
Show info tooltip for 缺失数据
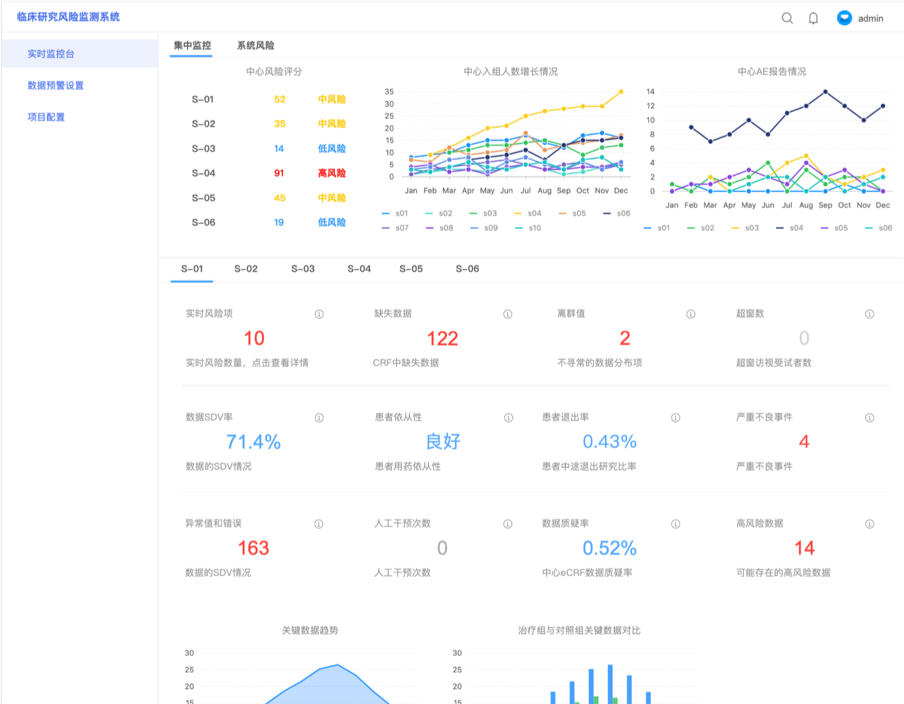click(507, 314)
